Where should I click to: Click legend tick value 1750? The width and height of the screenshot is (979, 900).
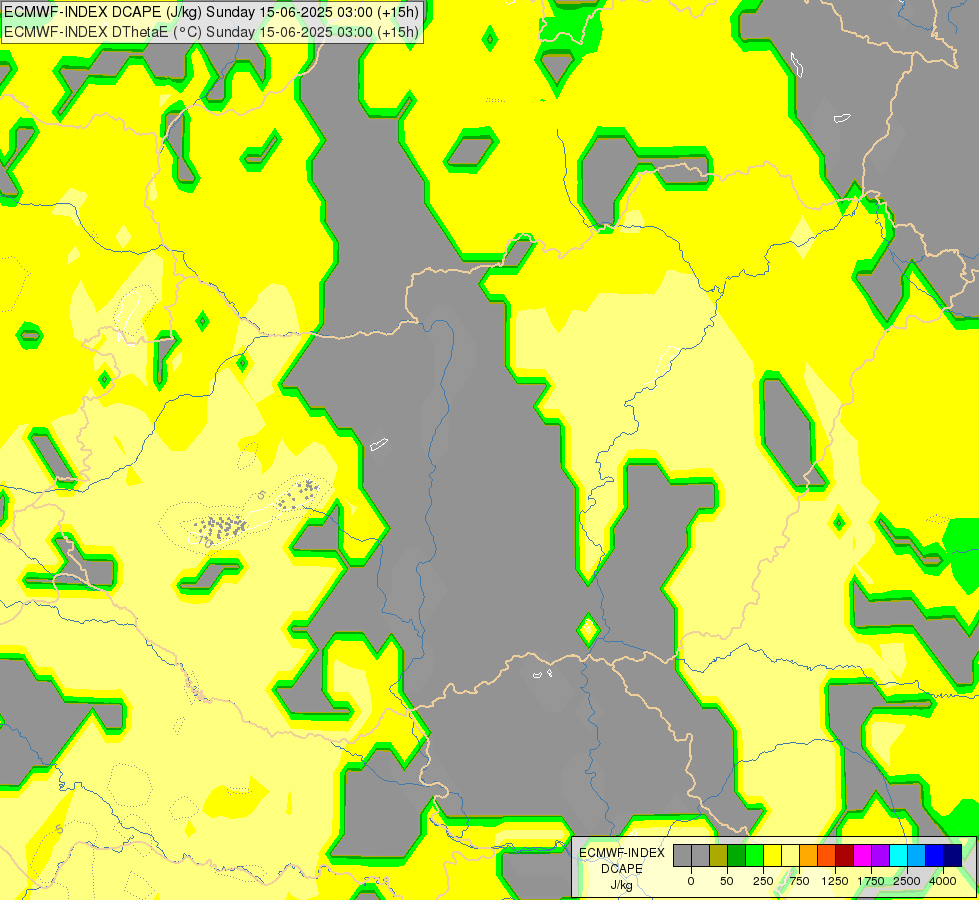click(x=871, y=881)
